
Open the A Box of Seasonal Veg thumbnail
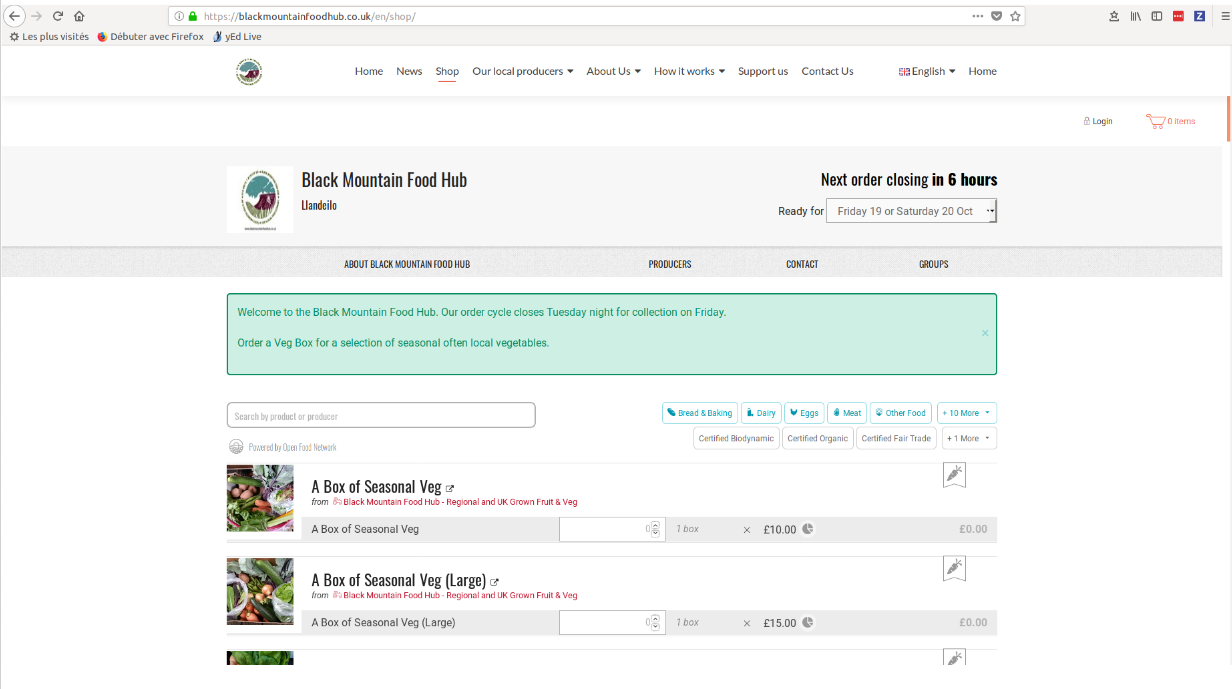click(260, 498)
